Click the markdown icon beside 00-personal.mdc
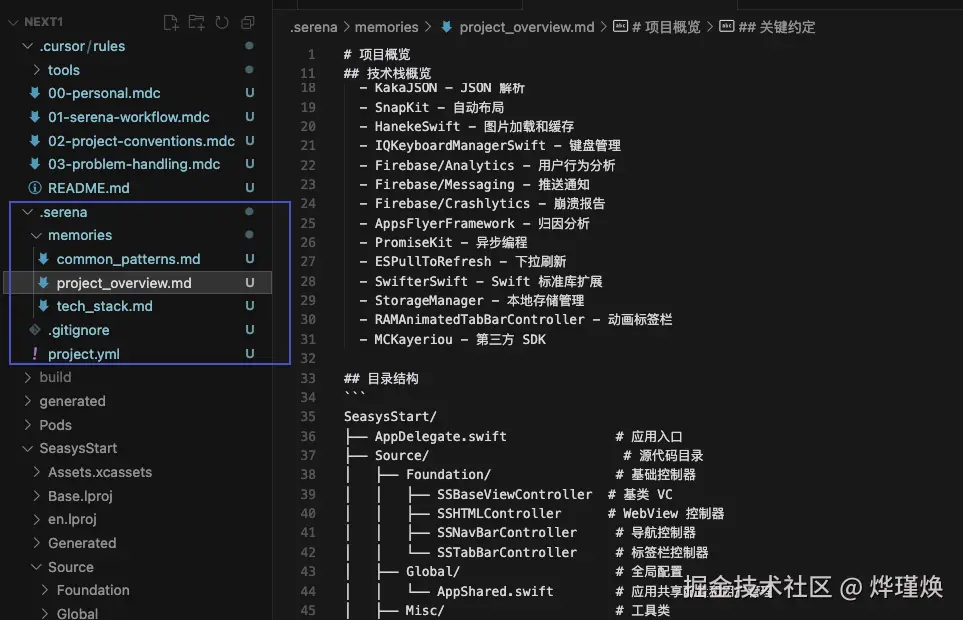This screenshot has width=963, height=620. (x=35, y=93)
